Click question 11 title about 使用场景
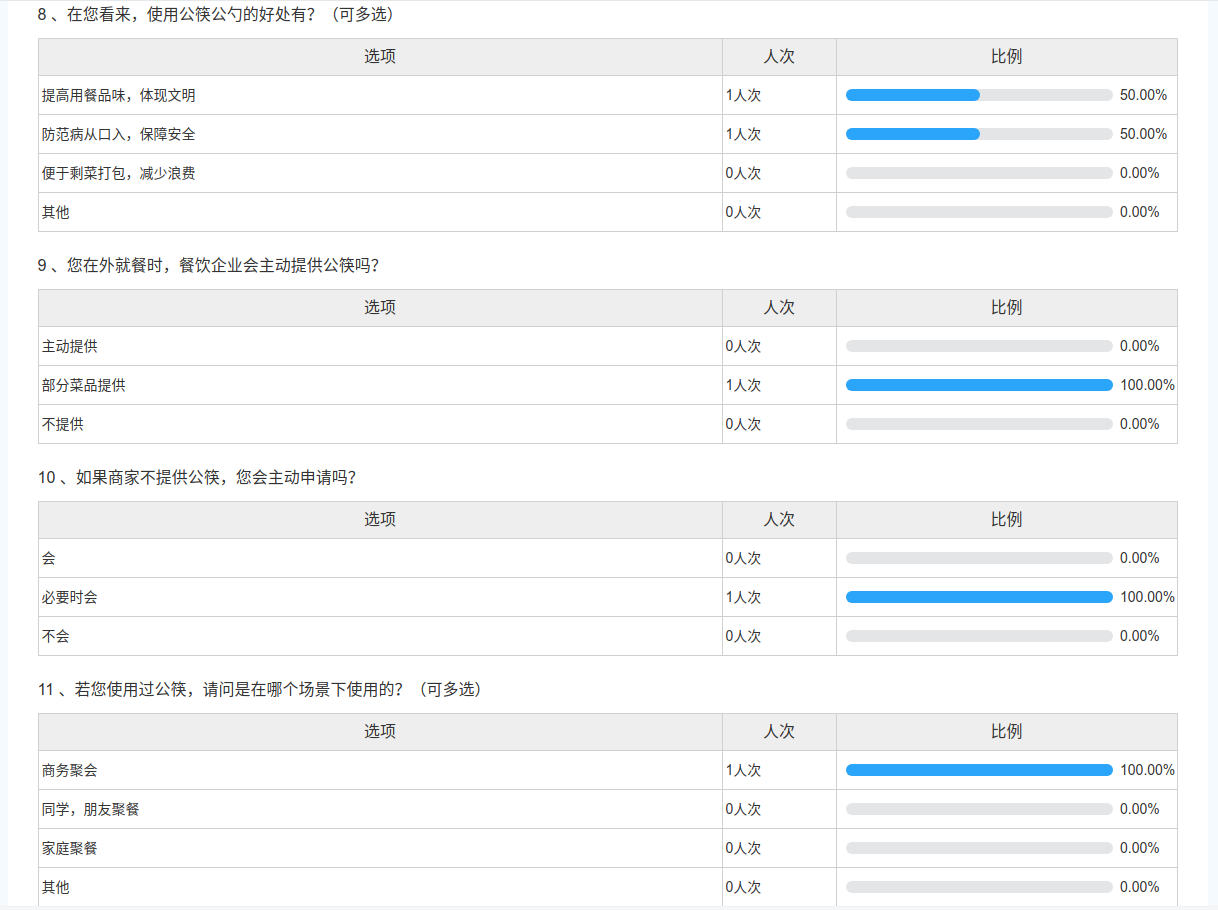The image size is (1218, 910). click(x=259, y=690)
